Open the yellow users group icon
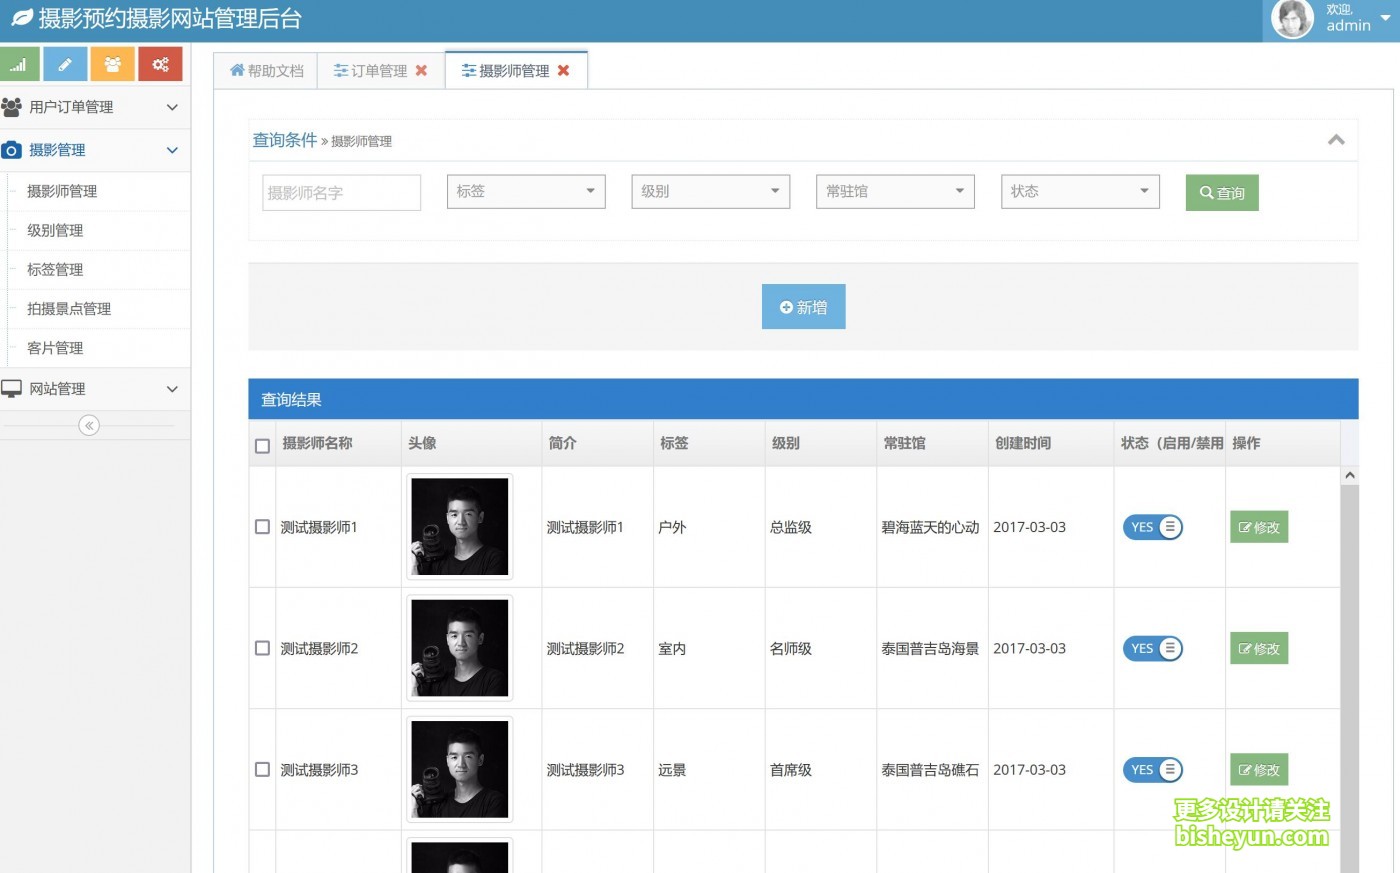The image size is (1400, 873). [x=113, y=63]
